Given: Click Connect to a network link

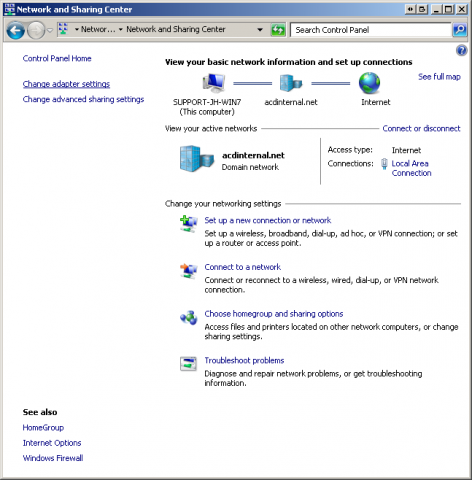Looking at the screenshot, I should [243, 267].
